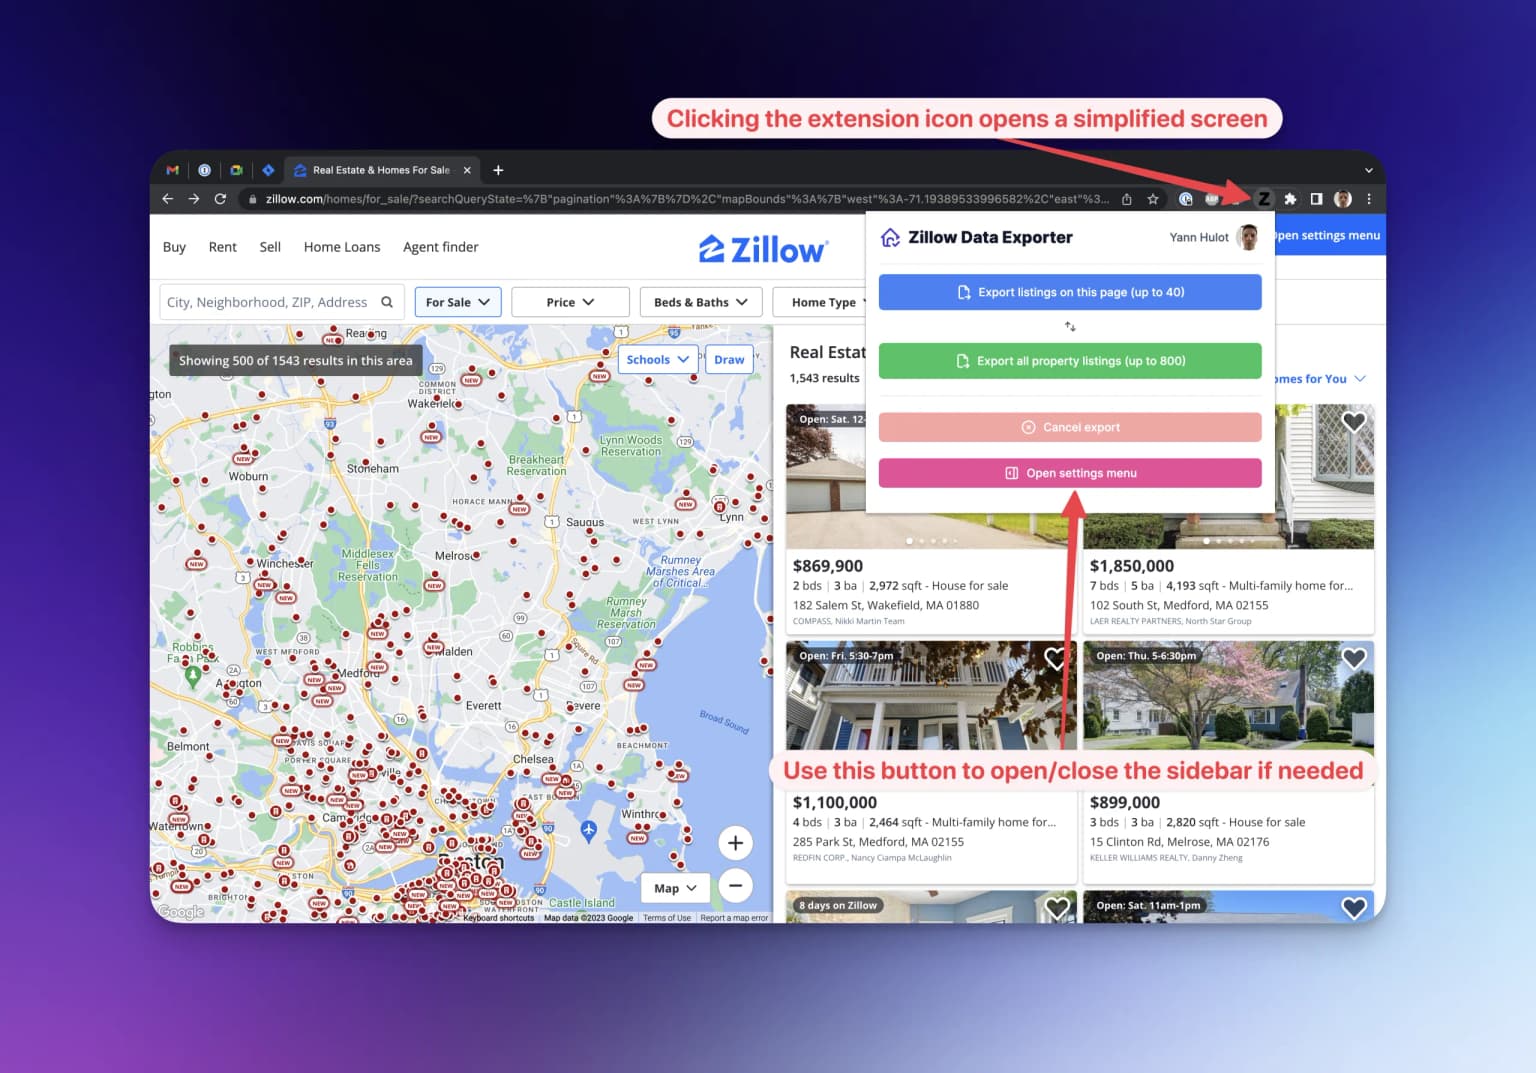Expand the Schools map dropdown
Viewport: 1536px width, 1073px height.
tap(658, 360)
